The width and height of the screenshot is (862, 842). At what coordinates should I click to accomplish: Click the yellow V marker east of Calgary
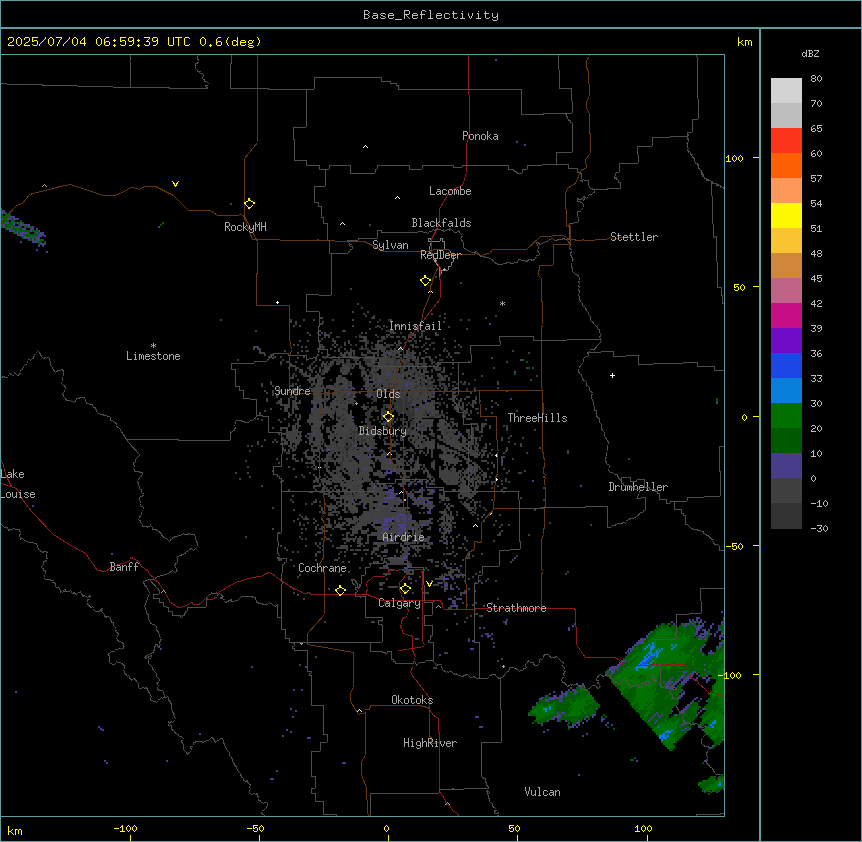click(x=429, y=584)
